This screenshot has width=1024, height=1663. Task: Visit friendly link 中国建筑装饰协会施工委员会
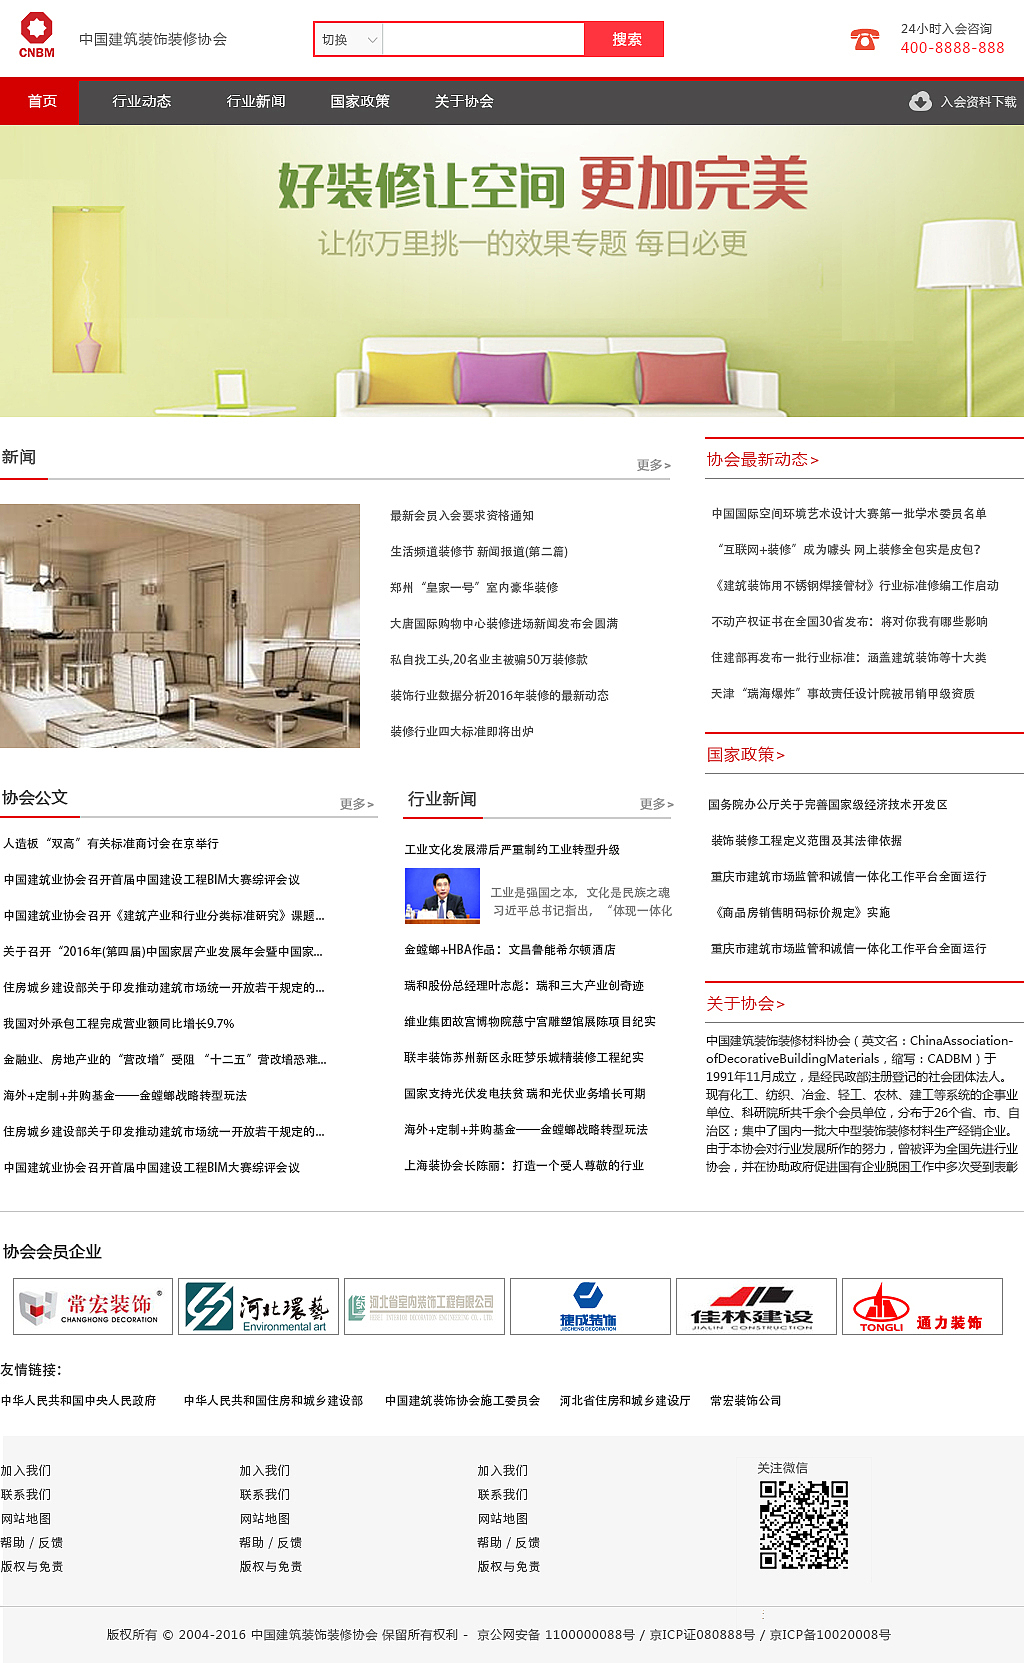(x=462, y=1401)
